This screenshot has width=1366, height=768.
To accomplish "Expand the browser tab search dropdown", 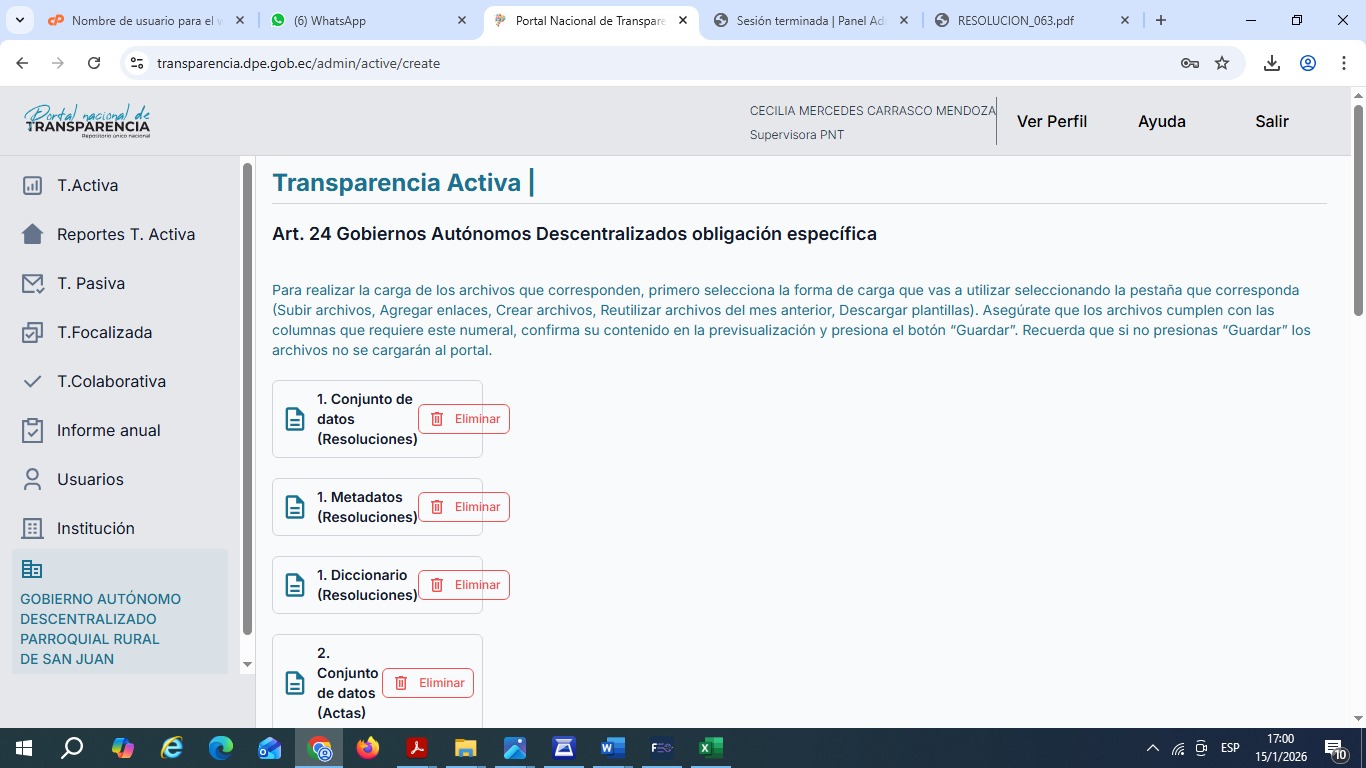I will pyautogui.click(x=21, y=20).
